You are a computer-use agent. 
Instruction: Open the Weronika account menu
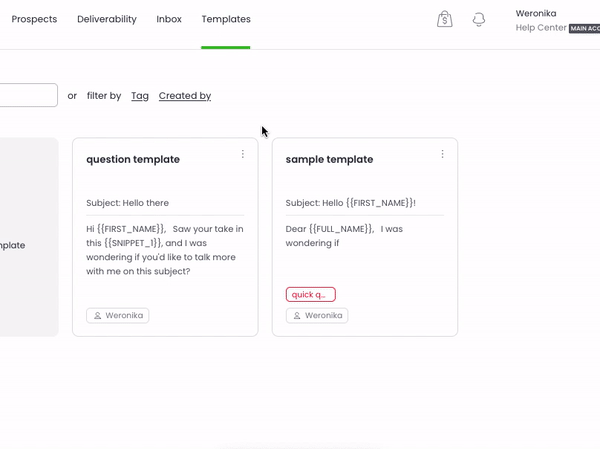539,13
